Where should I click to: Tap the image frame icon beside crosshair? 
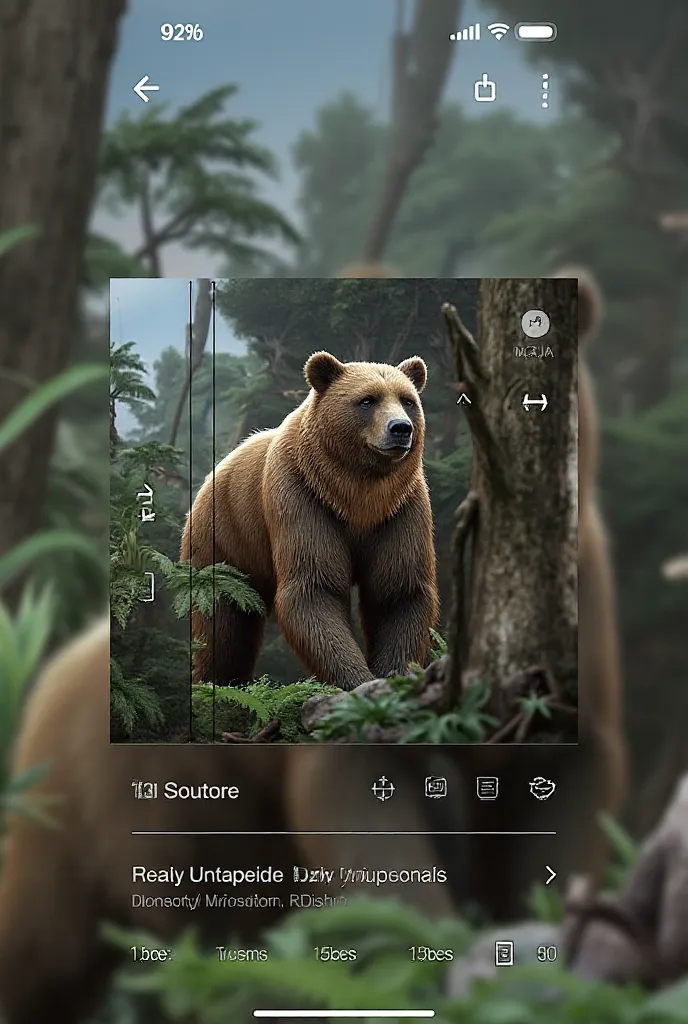[435, 788]
